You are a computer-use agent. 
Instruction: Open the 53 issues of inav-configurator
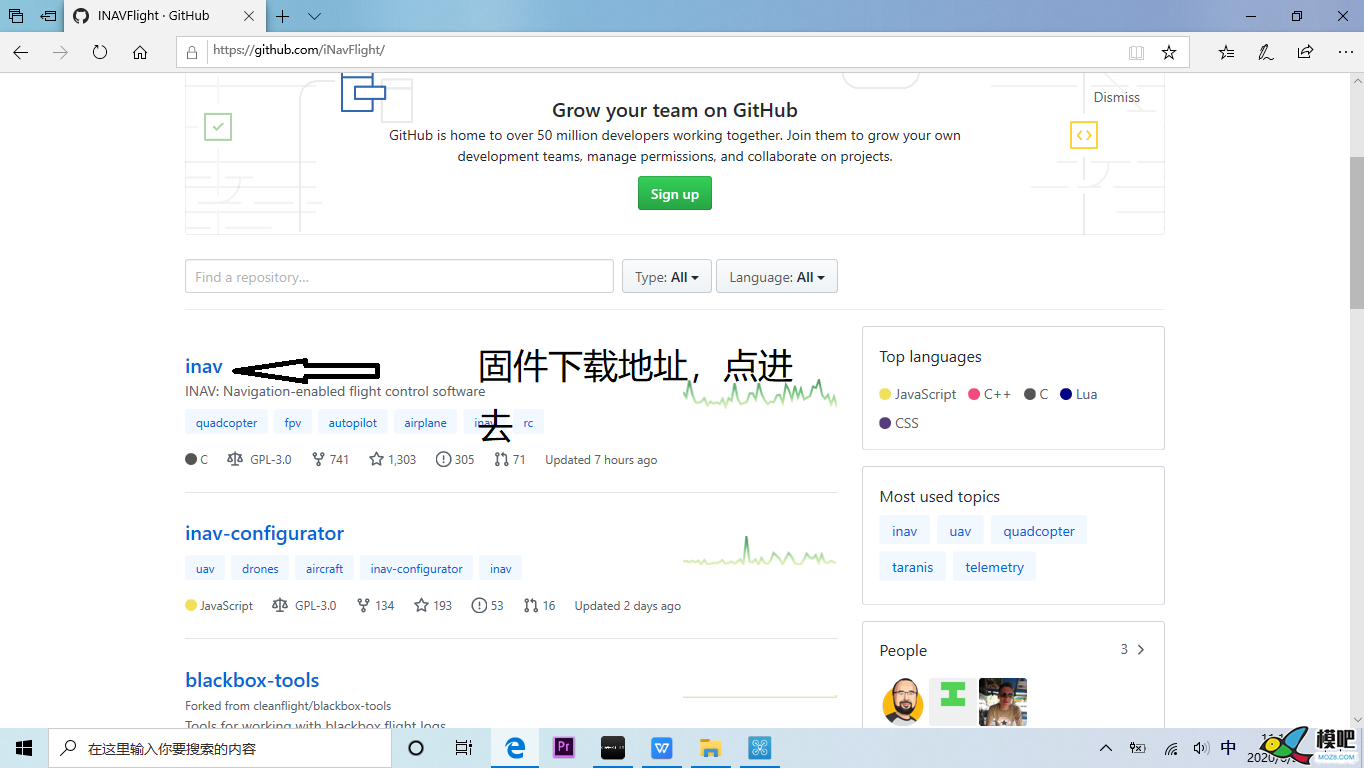[x=488, y=606]
